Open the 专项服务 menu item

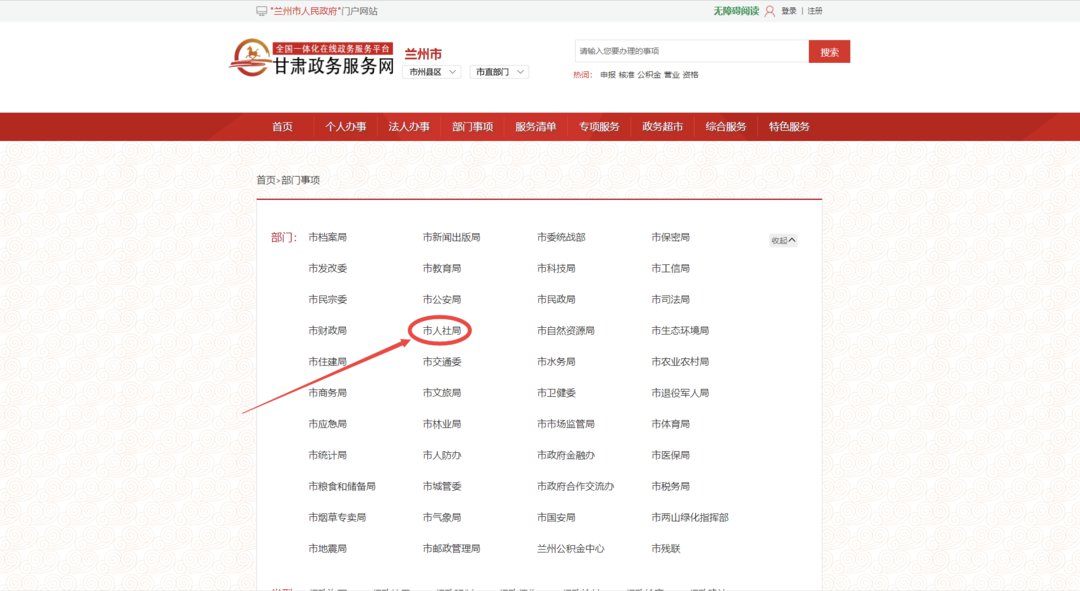[599, 127]
